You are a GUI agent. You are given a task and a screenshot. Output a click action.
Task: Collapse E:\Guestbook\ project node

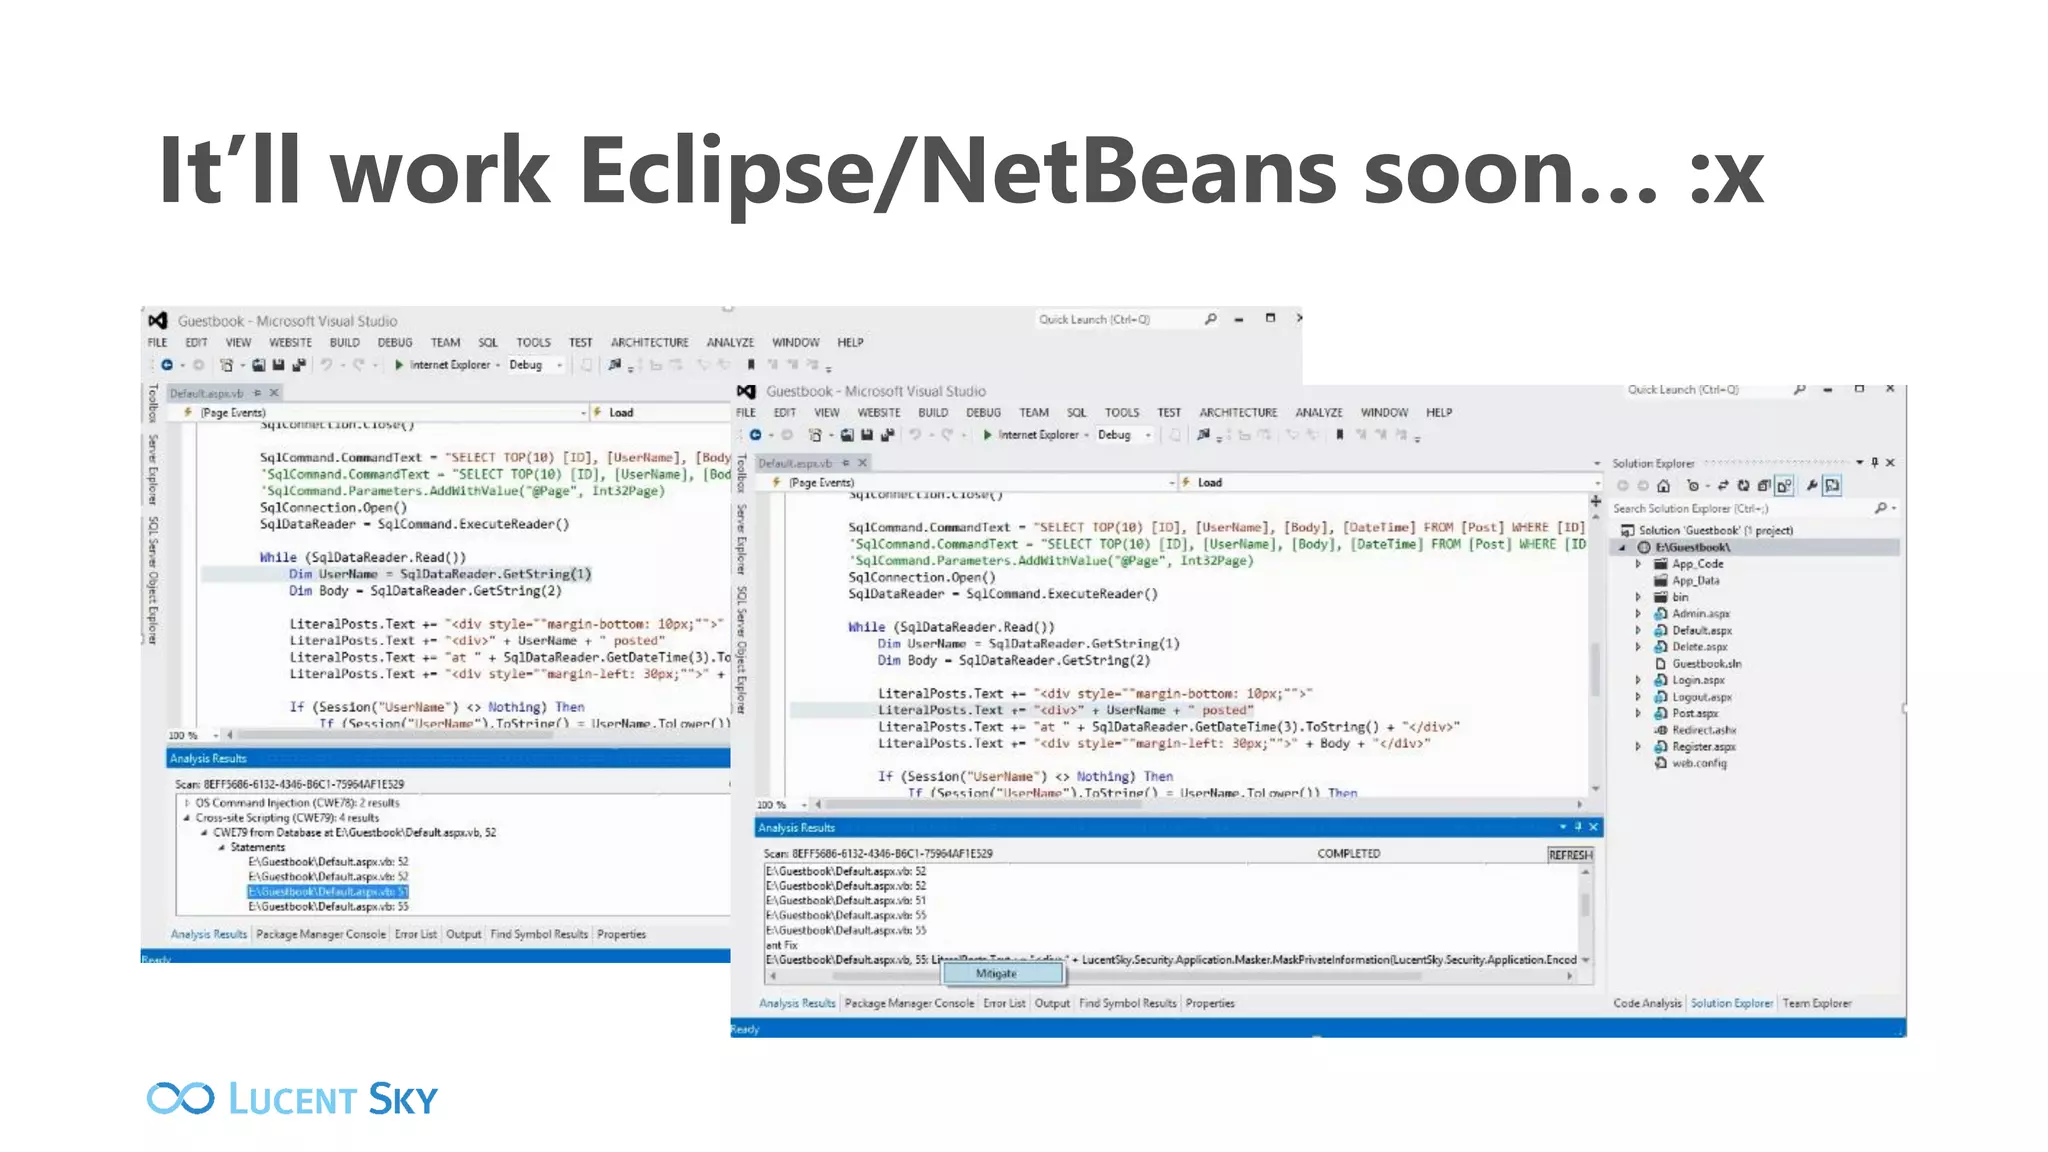tap(1622, 548)
